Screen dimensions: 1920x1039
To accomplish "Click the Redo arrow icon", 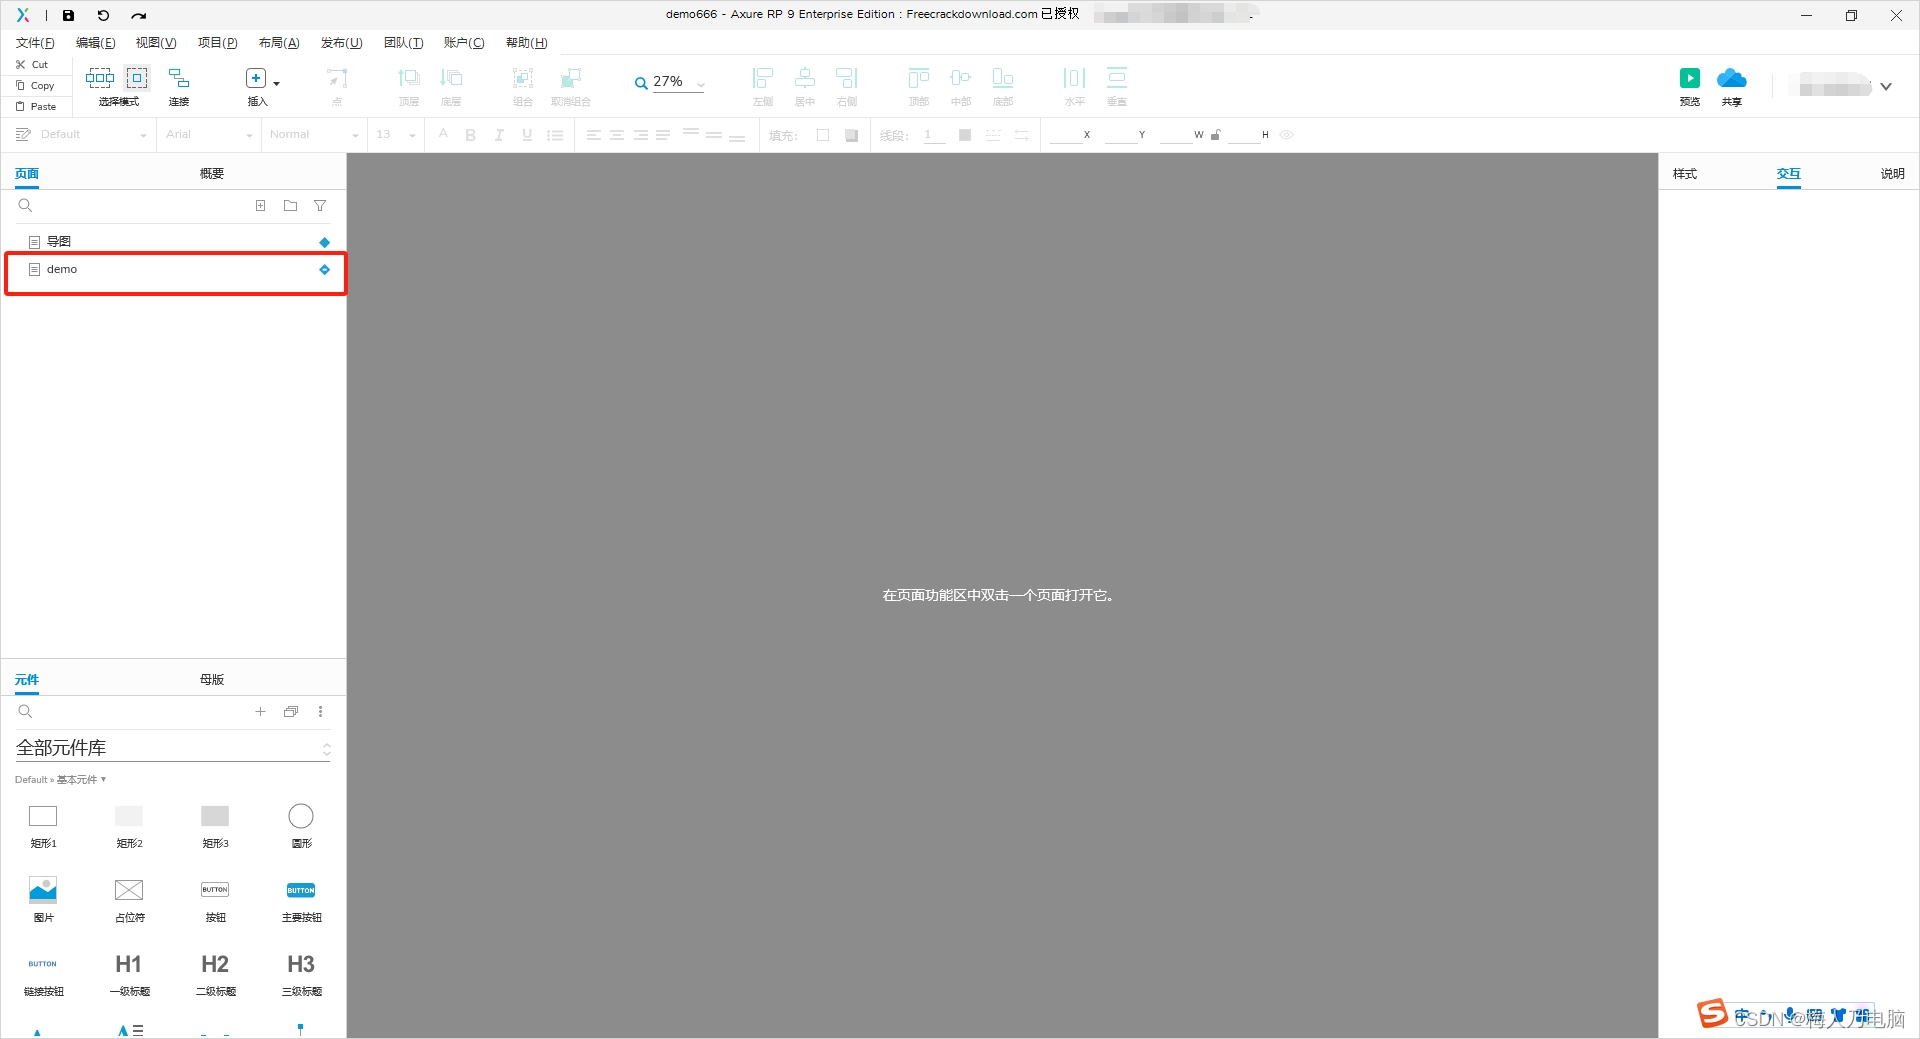I will pos(139,15).
